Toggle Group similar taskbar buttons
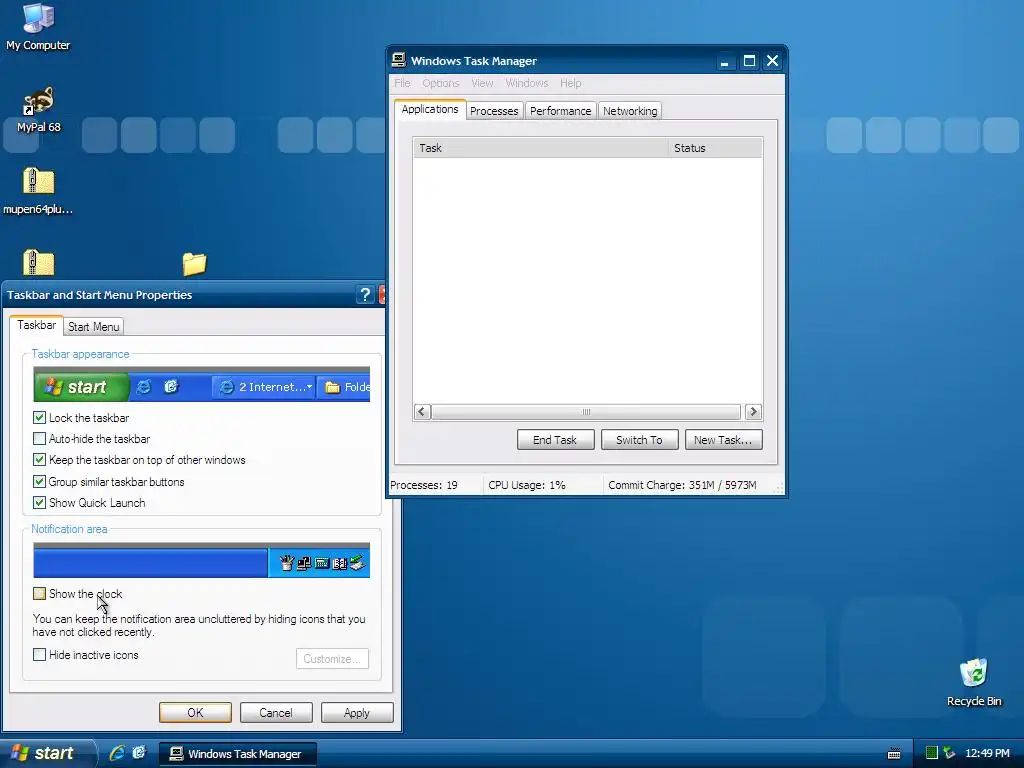The width and height of the screenshot is (1024, 768). [39, 481]
